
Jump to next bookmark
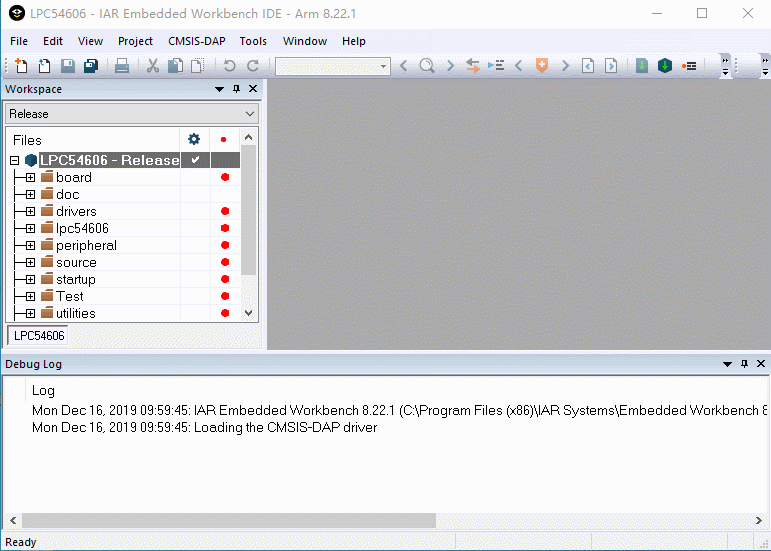[x=565, y=65]
